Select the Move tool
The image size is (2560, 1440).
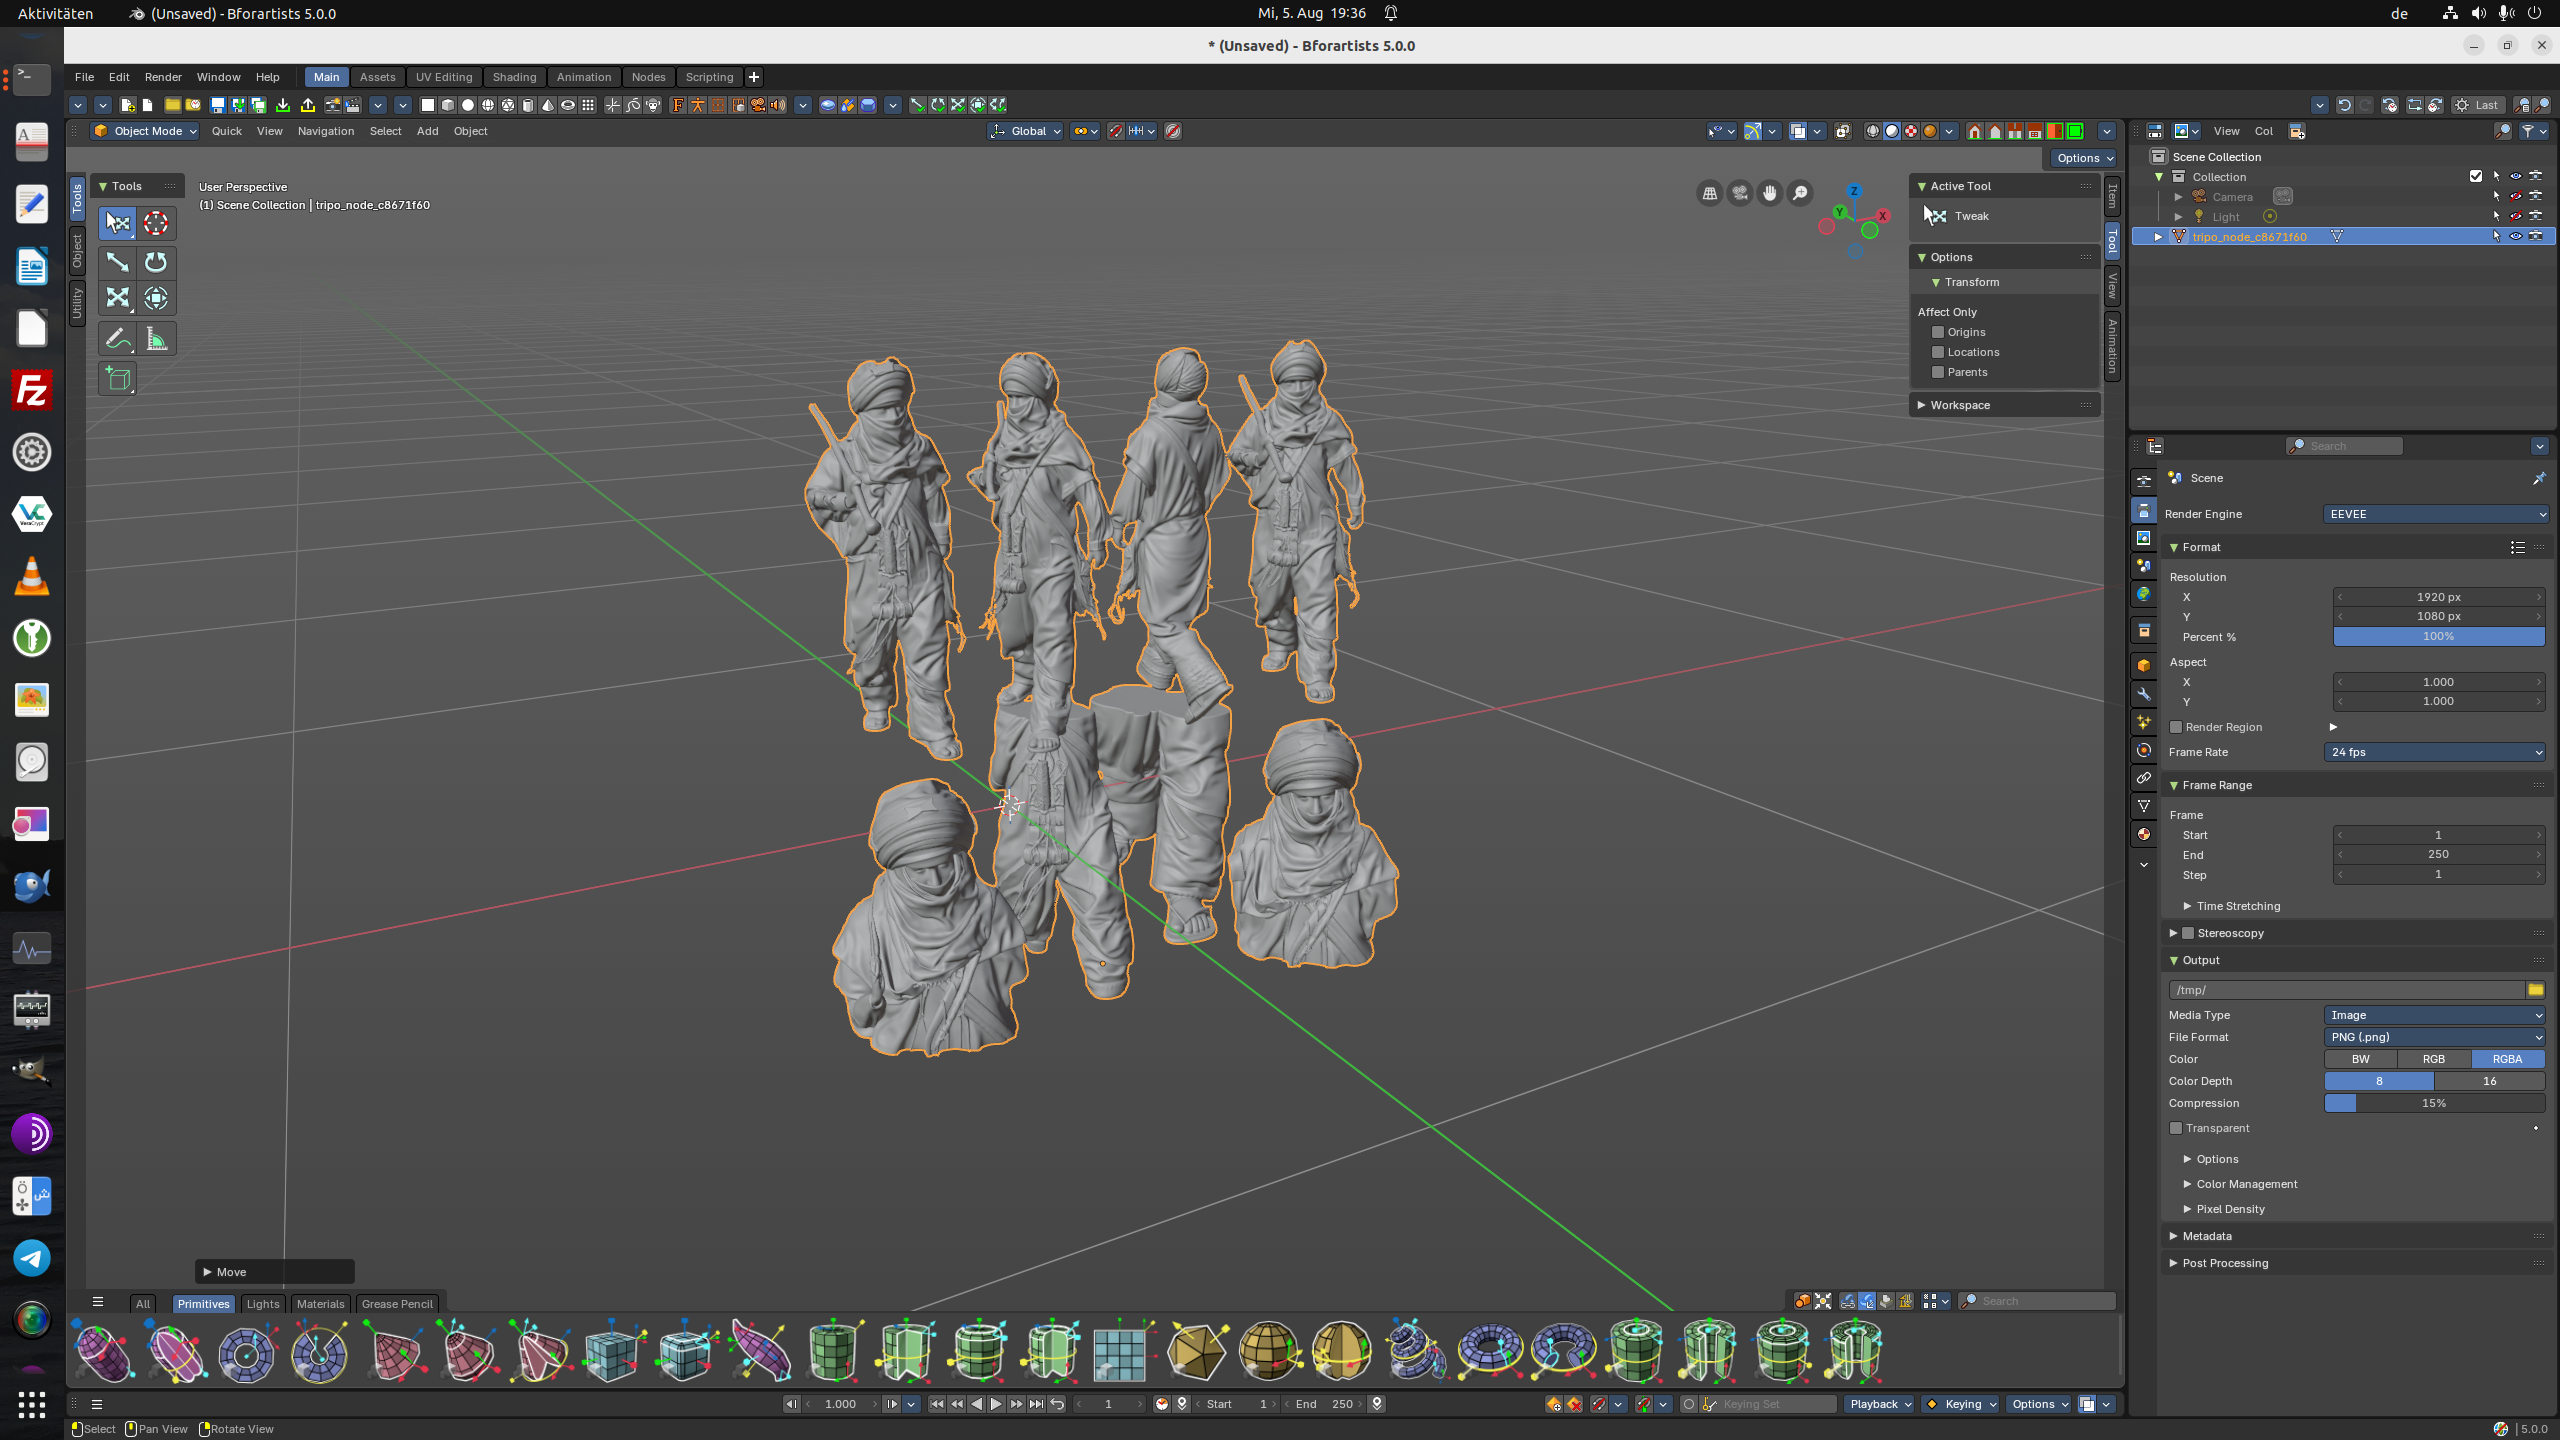118,262
